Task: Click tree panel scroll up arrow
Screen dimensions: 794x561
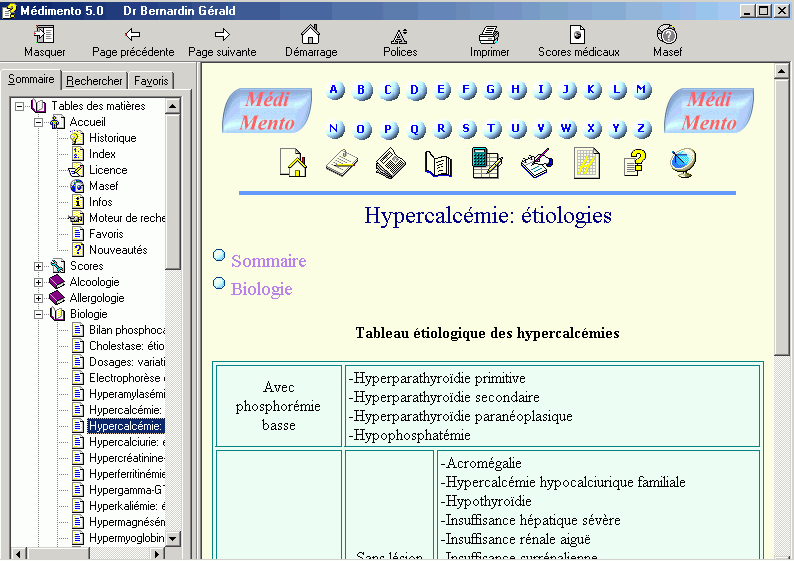Action: click(173, 106)
